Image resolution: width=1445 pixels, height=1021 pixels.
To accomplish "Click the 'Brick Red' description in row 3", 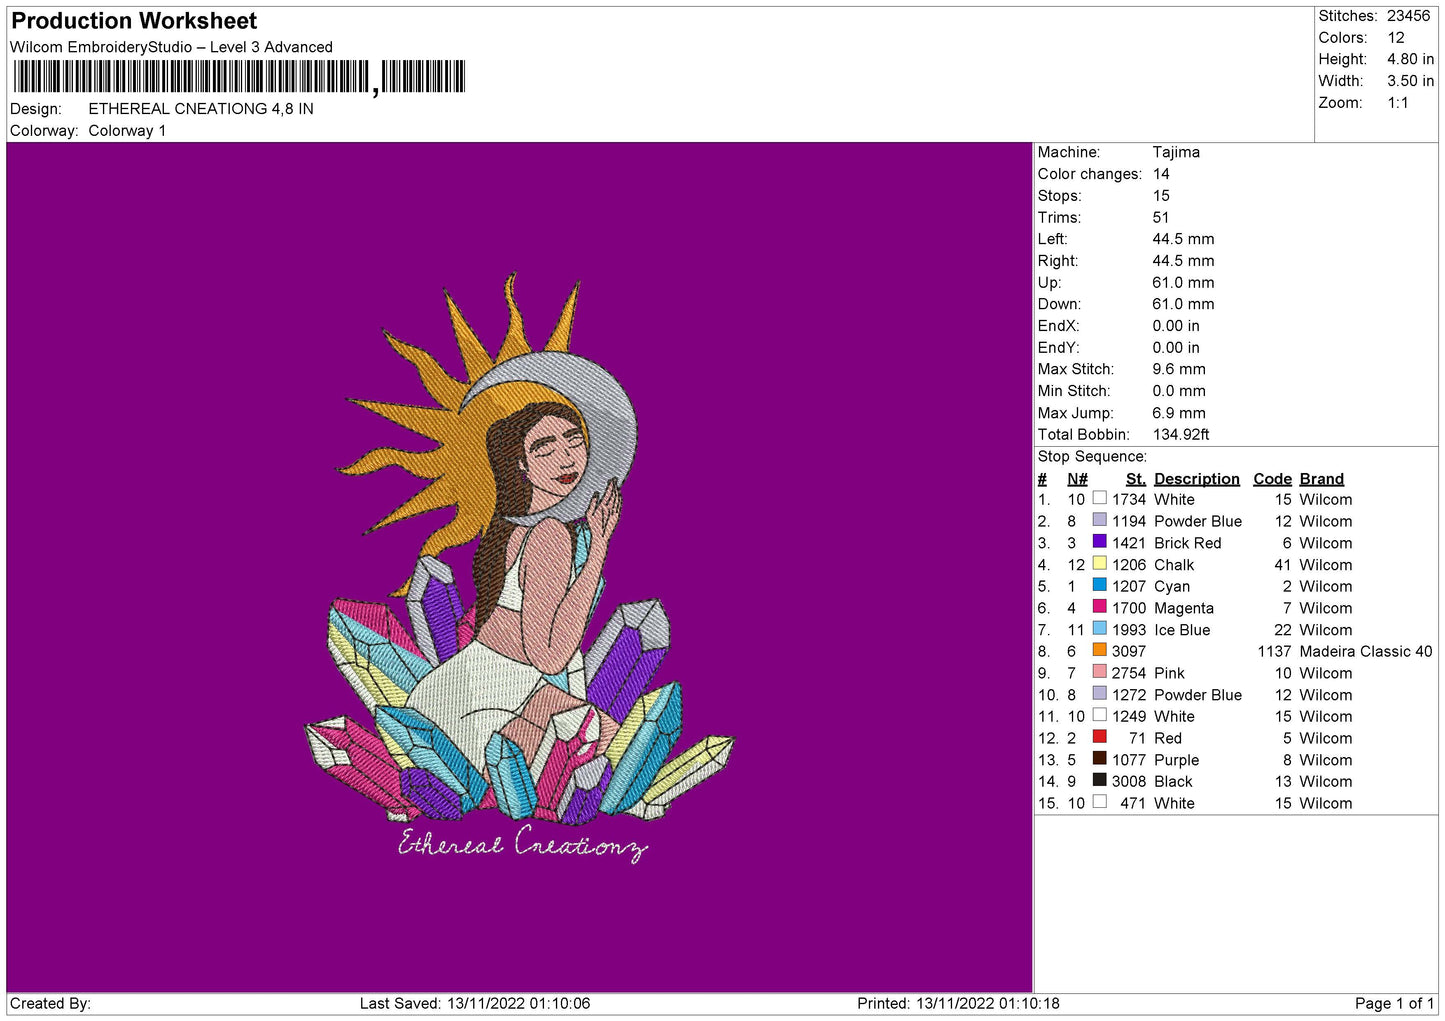I will tap(1187, 543).
